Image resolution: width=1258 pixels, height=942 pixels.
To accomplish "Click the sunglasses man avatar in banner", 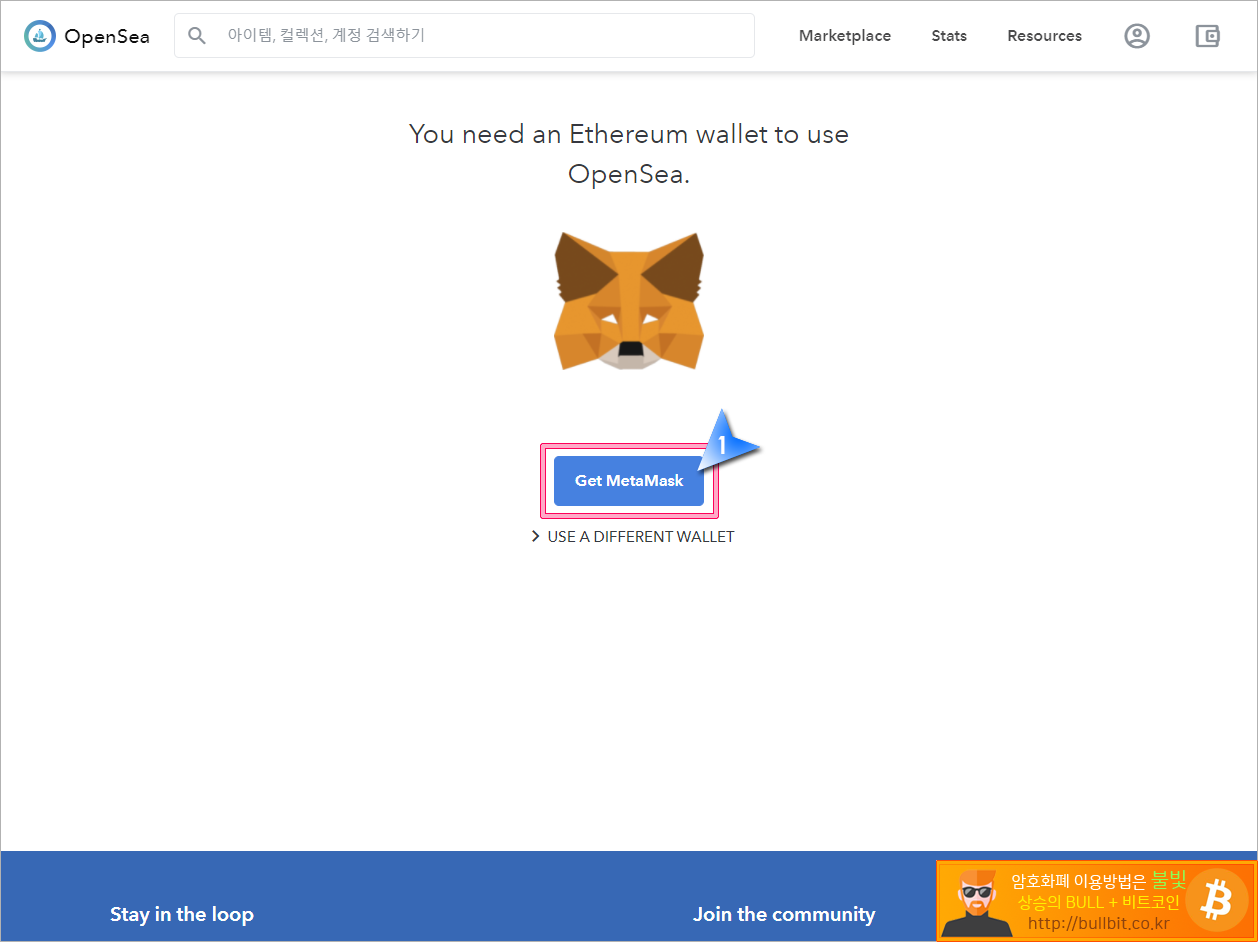I will (976, 902).
